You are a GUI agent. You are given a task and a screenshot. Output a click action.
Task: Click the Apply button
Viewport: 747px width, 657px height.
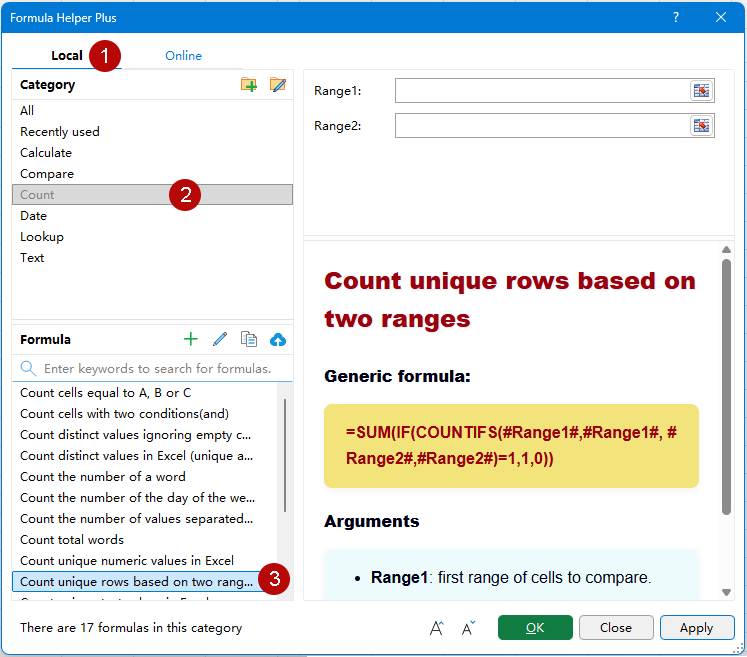697,627
